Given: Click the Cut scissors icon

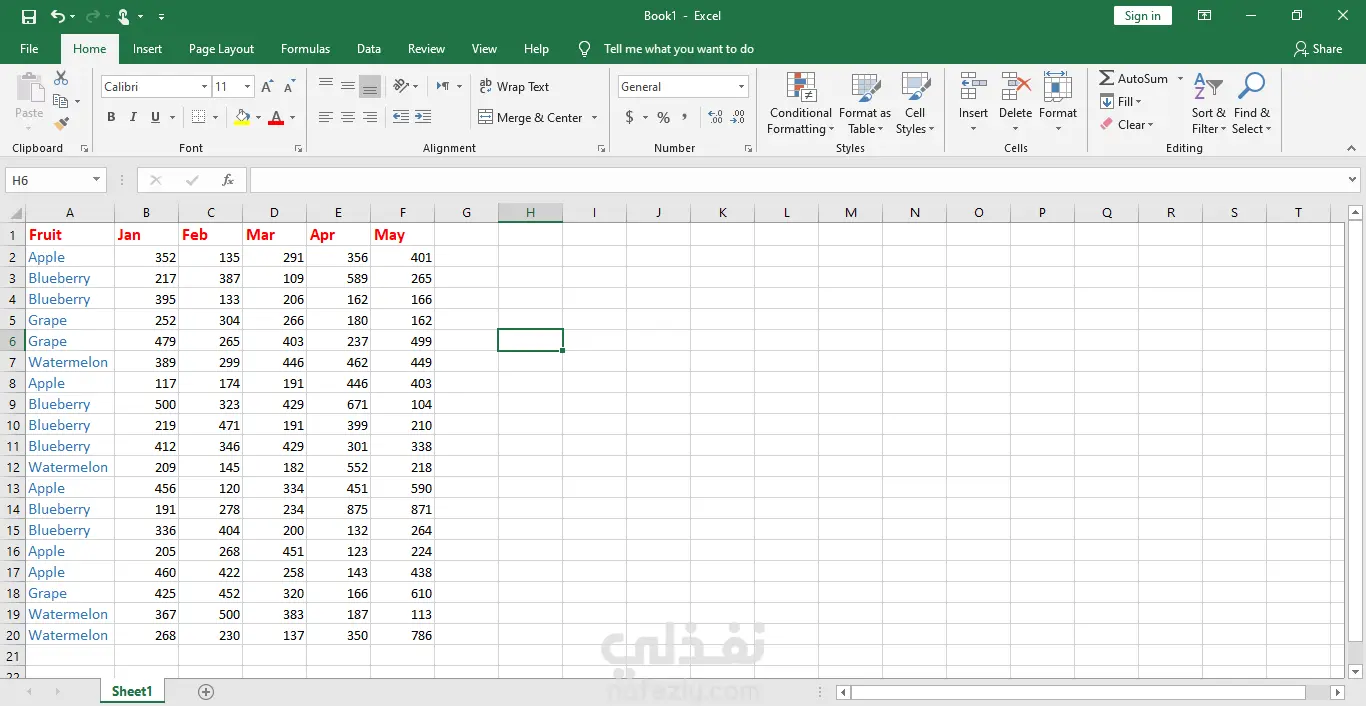Looking at the screenshot, I should coord(61,78).
